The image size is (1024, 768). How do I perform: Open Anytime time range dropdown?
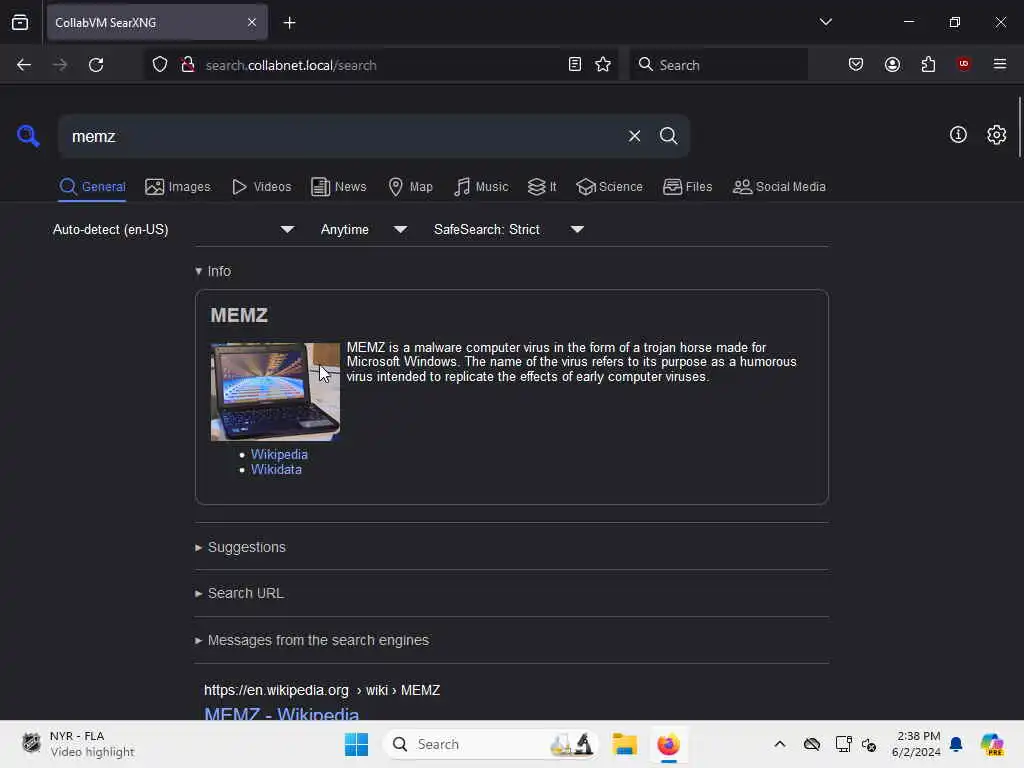[364, 229]
